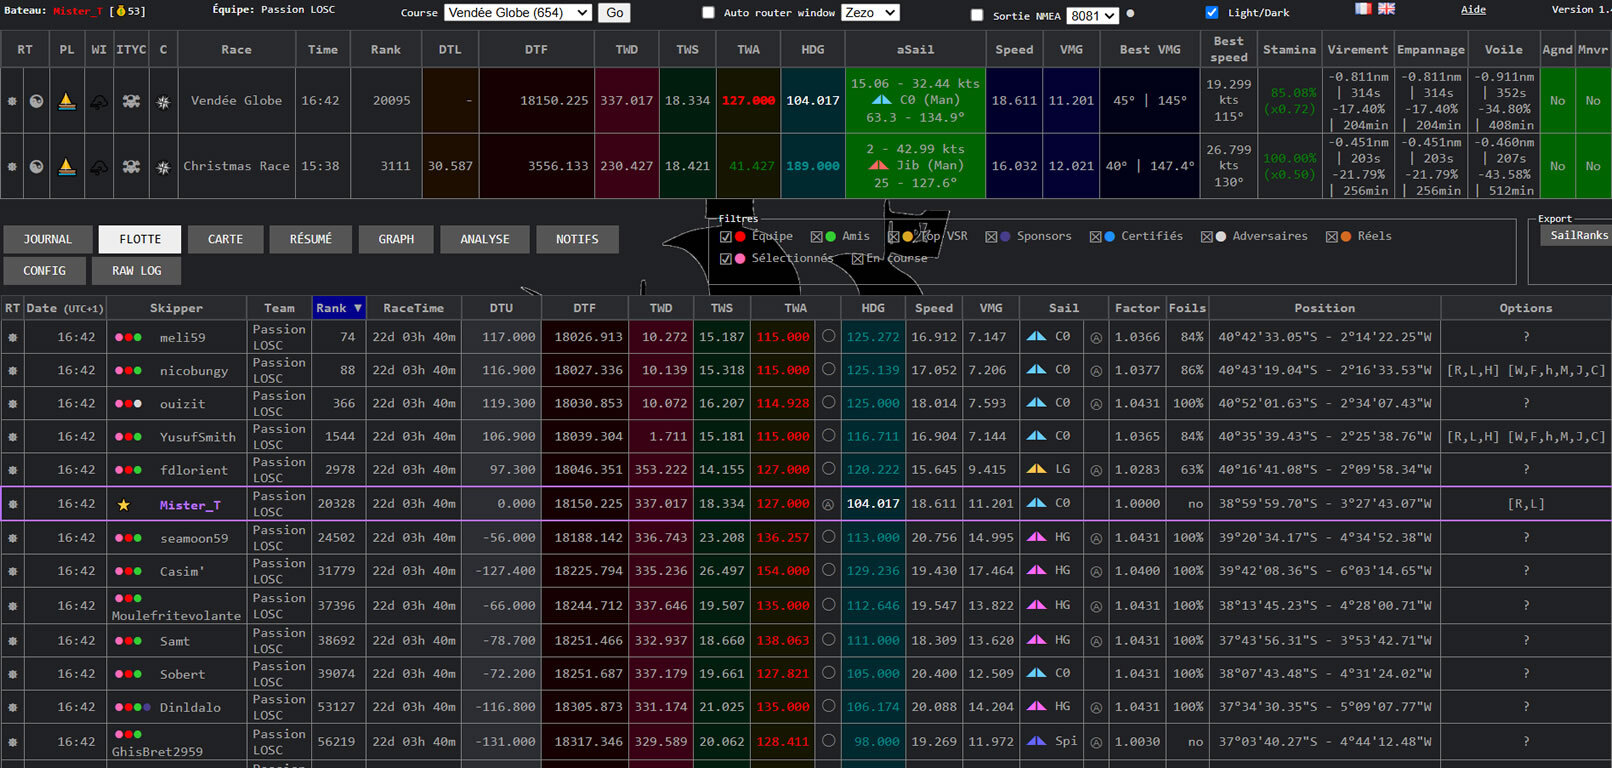The image size is (1612, 768).
Task: Switch language with the British flag
Action: (1386, 9)
